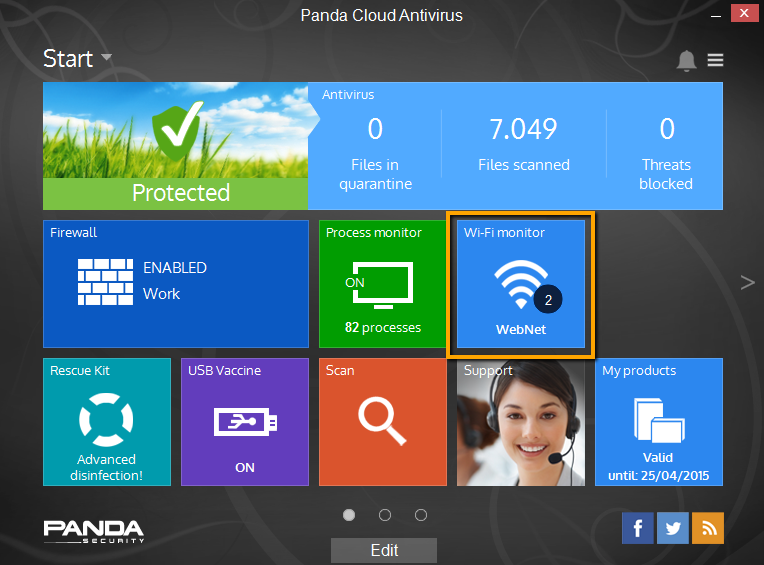Close the Panda Cloud Antivirus window

click(744, 13)
